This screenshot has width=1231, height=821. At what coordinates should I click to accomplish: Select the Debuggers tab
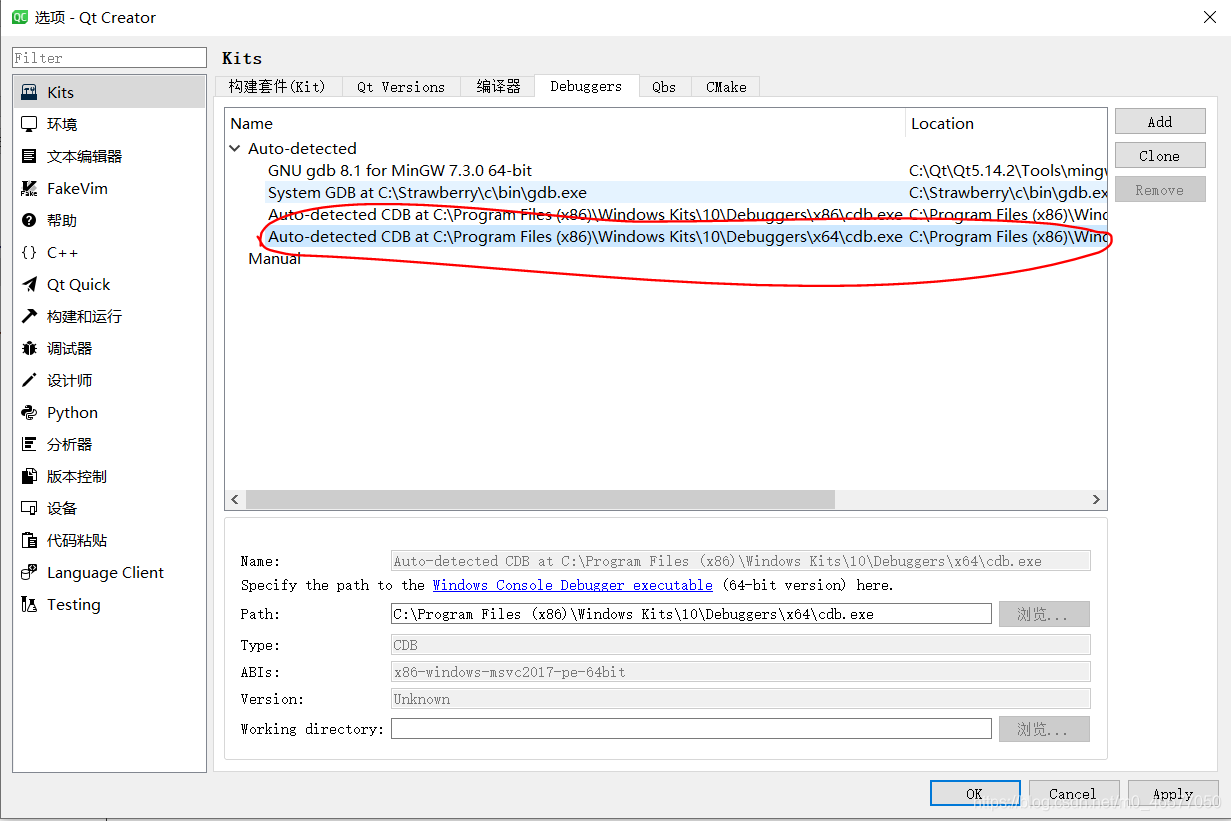click(586, 86)
